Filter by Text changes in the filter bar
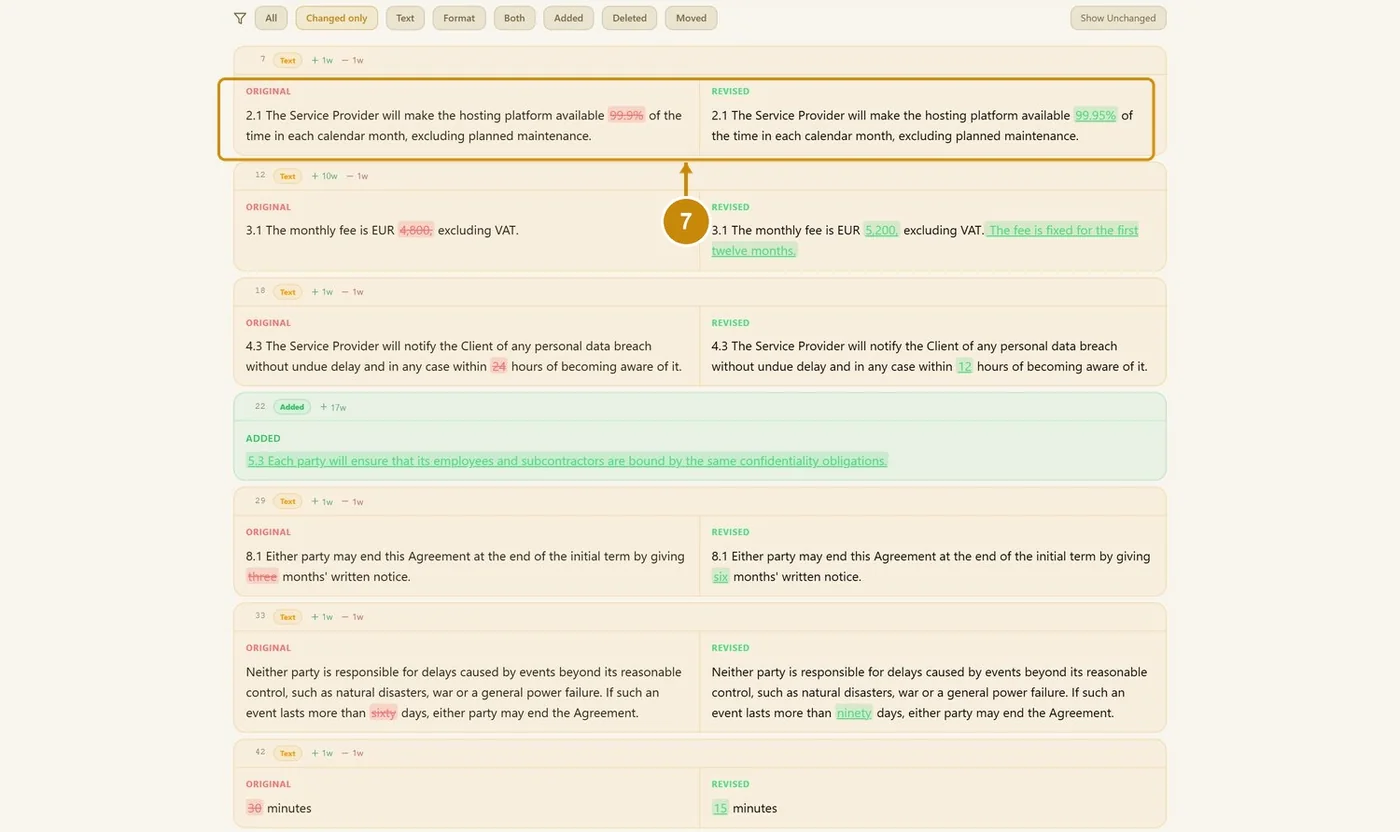This screenshot has width=1400, height=832. click(405, 18)
